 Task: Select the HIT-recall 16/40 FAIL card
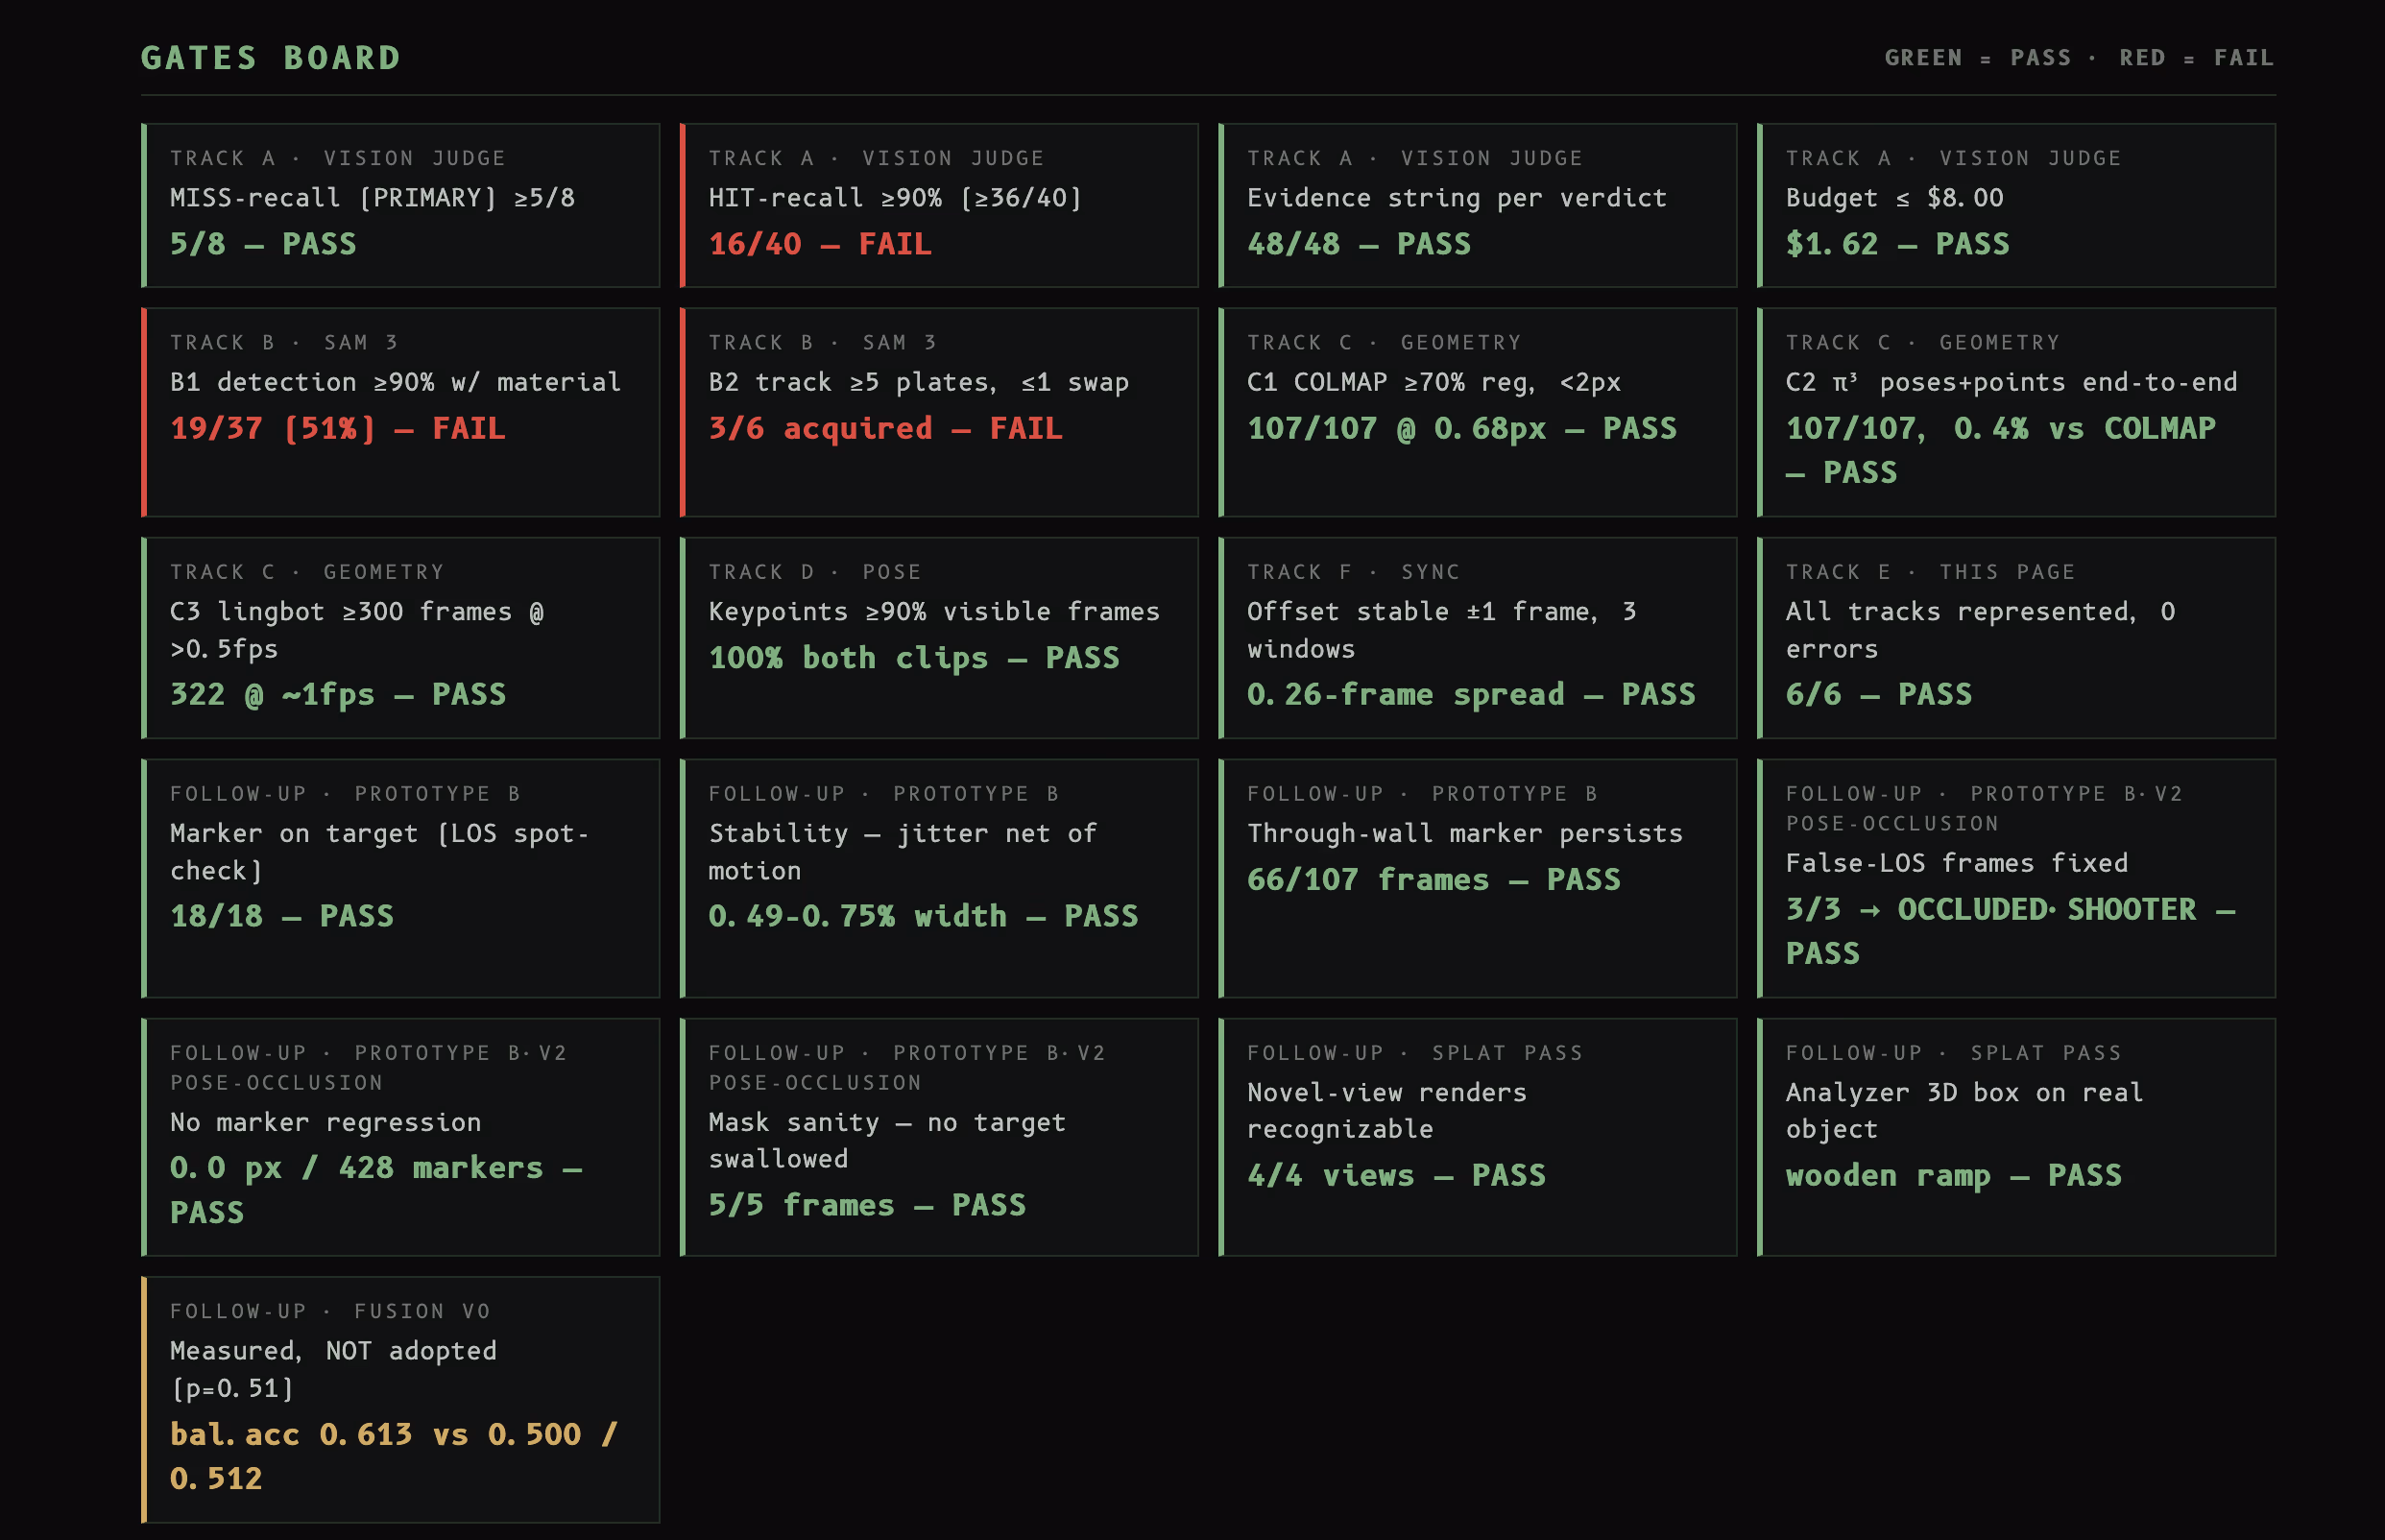(939, 205)
